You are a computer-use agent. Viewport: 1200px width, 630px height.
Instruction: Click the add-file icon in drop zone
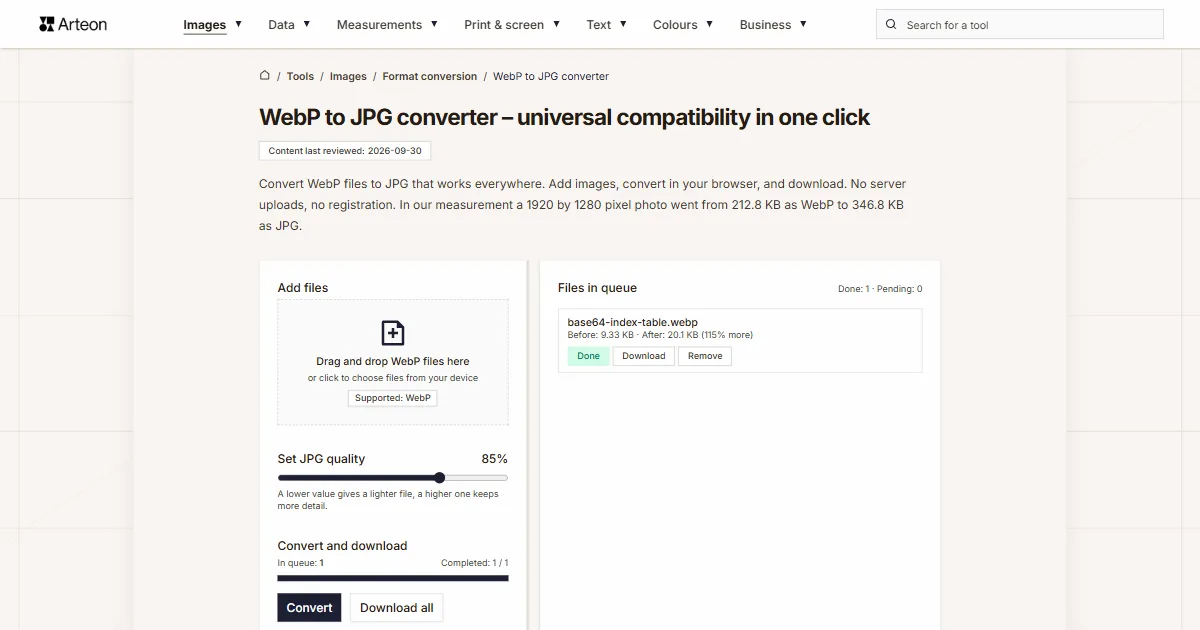point(393,333)
